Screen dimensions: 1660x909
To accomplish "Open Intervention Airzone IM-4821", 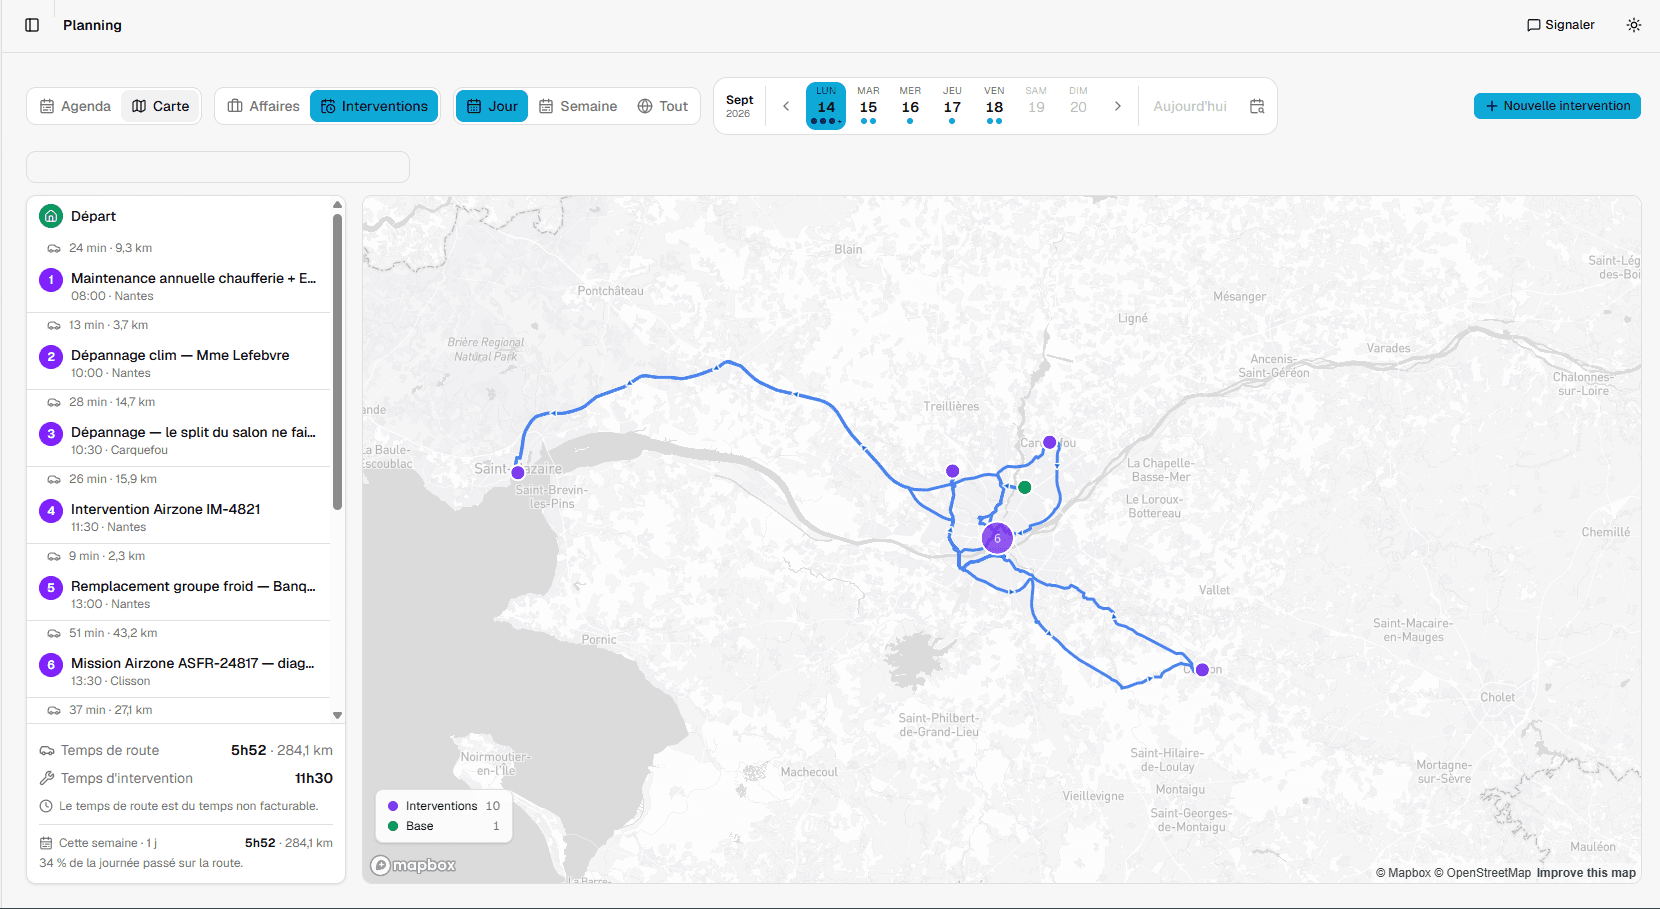I will (x=179, y=517).
